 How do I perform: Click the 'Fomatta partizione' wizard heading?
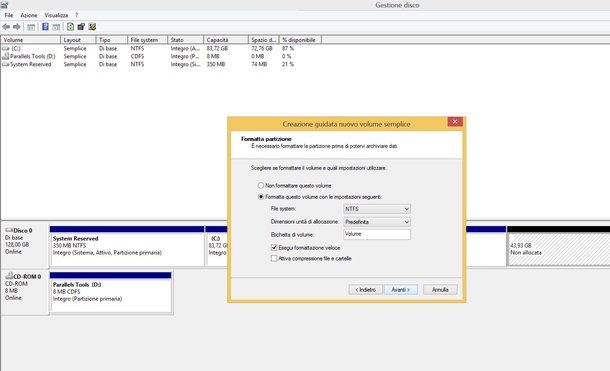(266, 139)
